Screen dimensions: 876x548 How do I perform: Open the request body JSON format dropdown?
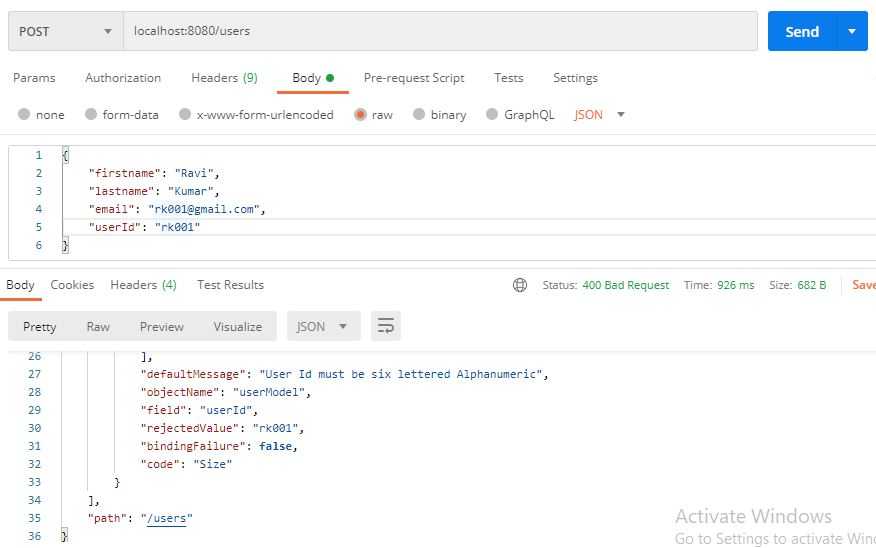point(599,115)
